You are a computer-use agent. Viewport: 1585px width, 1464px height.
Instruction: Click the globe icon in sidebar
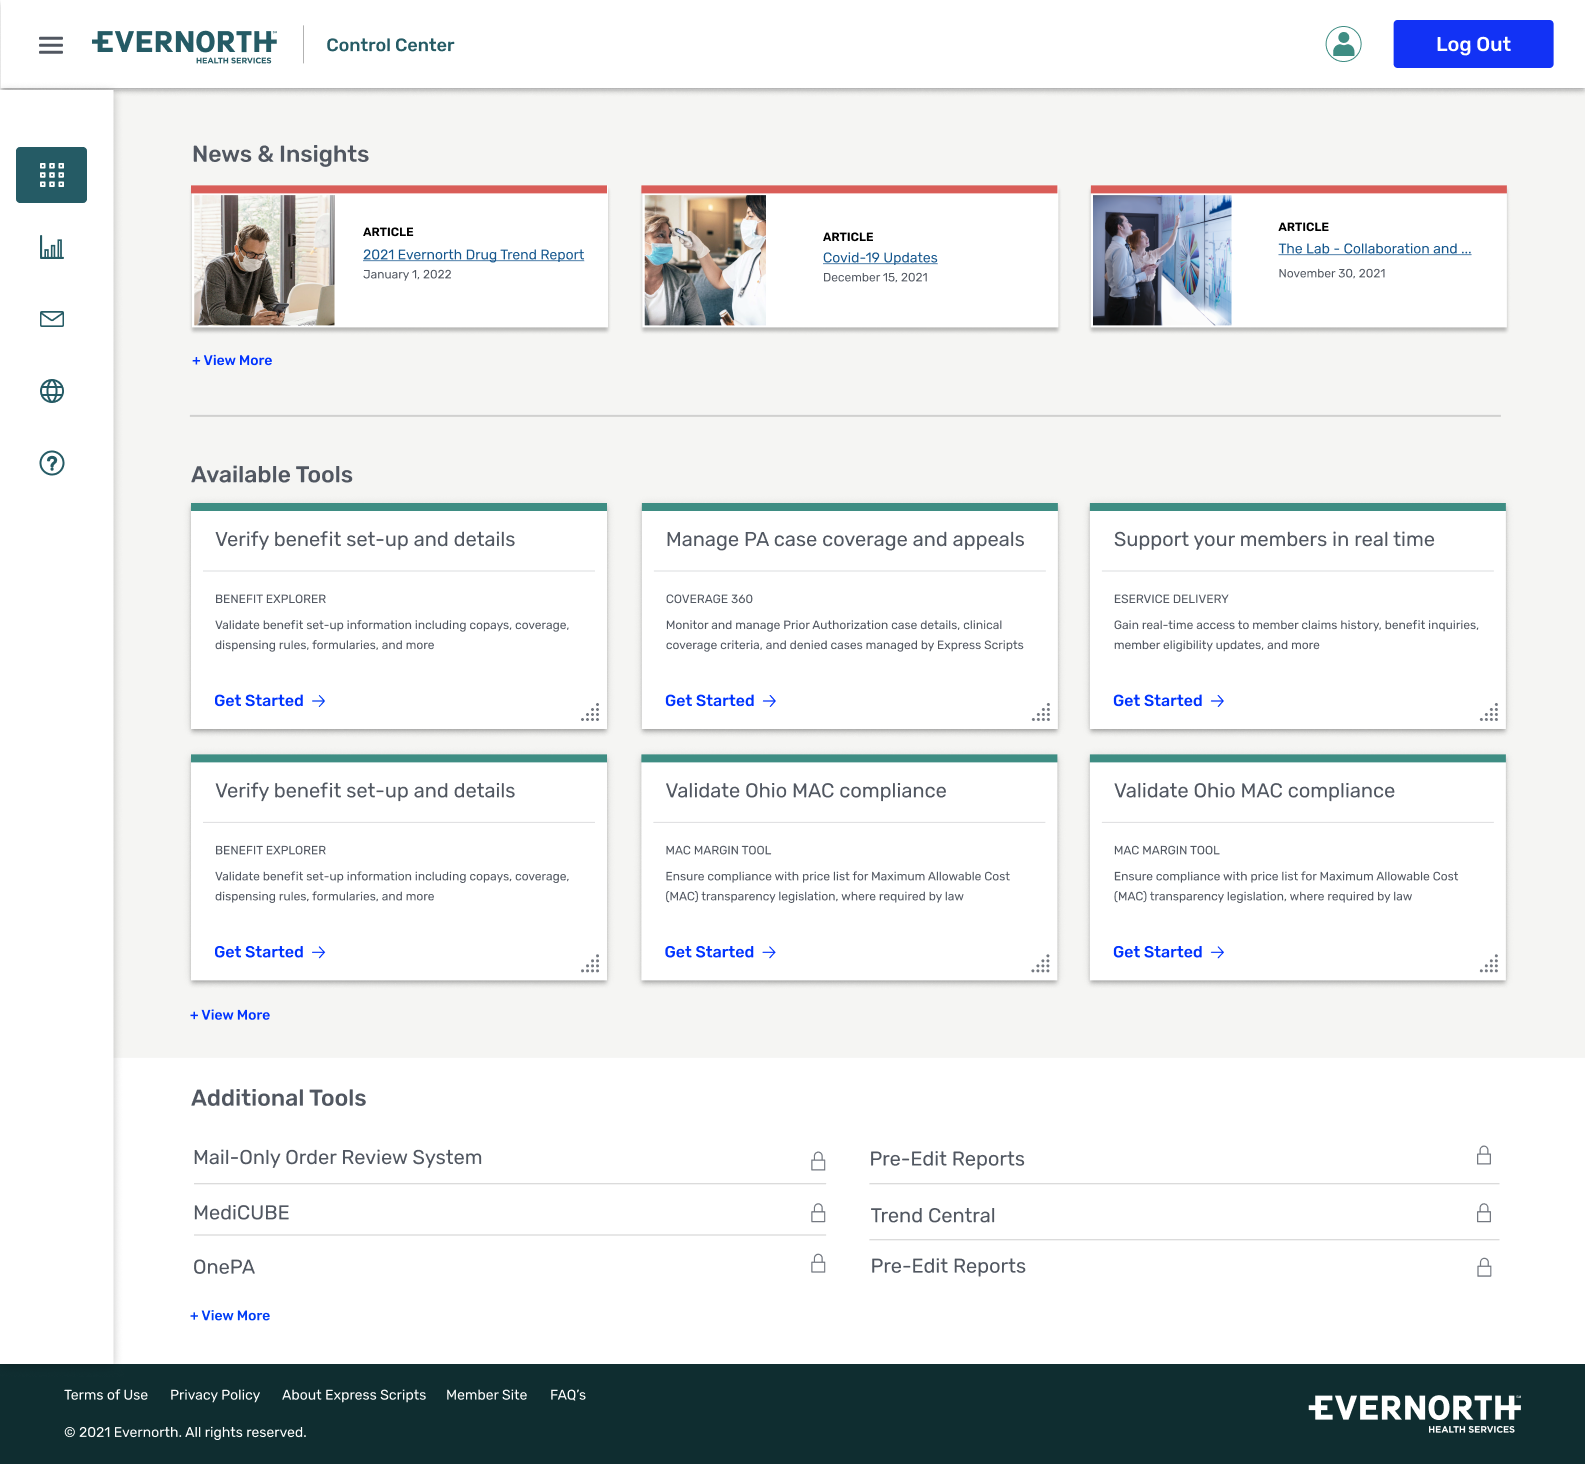(x=52, y=391)
